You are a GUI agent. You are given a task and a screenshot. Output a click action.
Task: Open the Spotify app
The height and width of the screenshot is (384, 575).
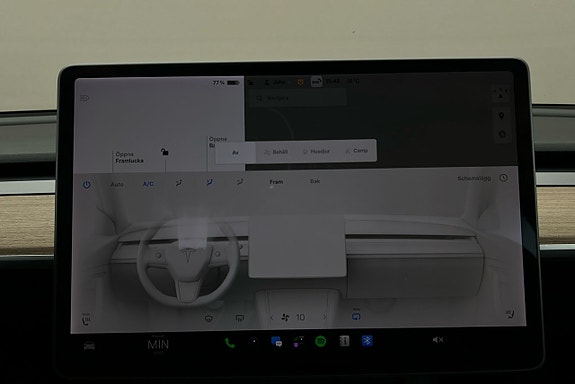pos(321,341)
